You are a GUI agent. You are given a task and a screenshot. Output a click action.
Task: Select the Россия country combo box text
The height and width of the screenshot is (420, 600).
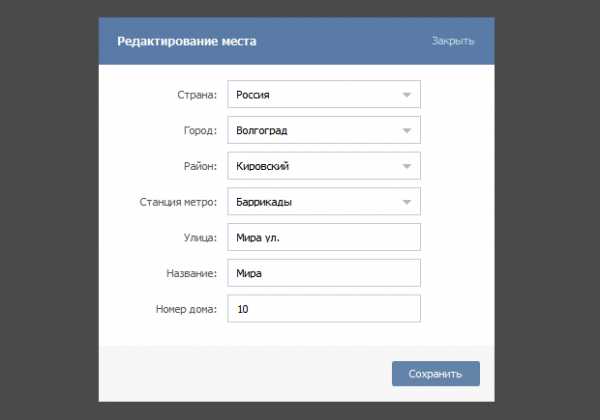tap(253, 94)
